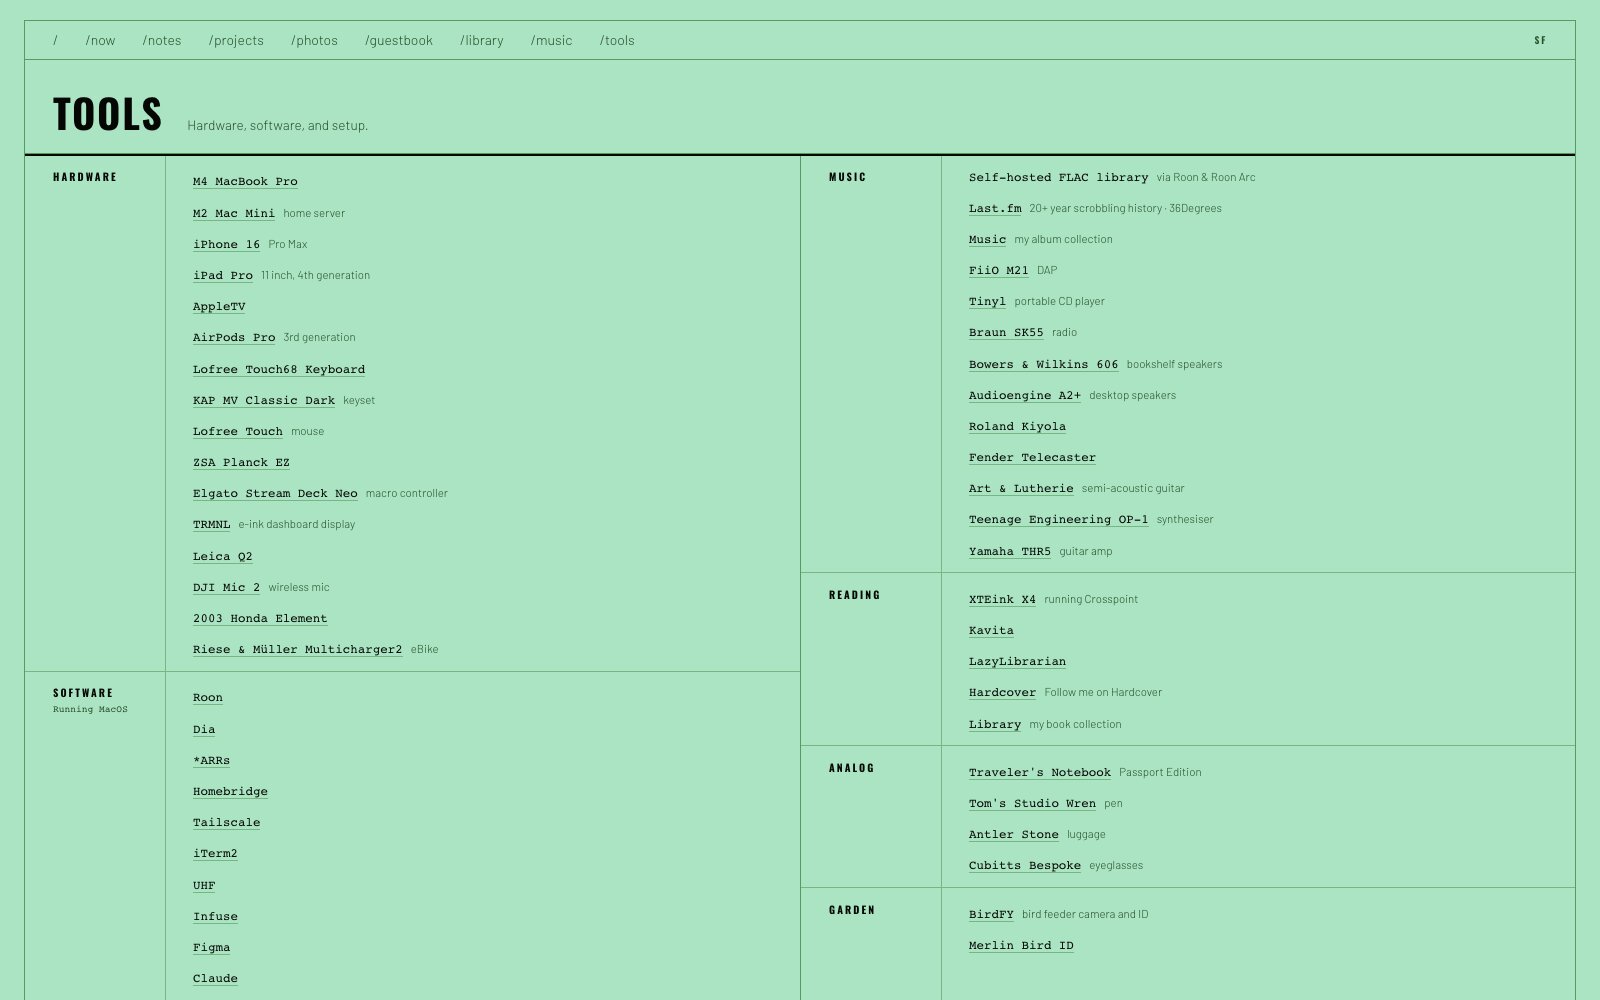Open Teenage Engineering OP-1 link
This screenshot has width=1600, height=1000.
click(1058, 519)
